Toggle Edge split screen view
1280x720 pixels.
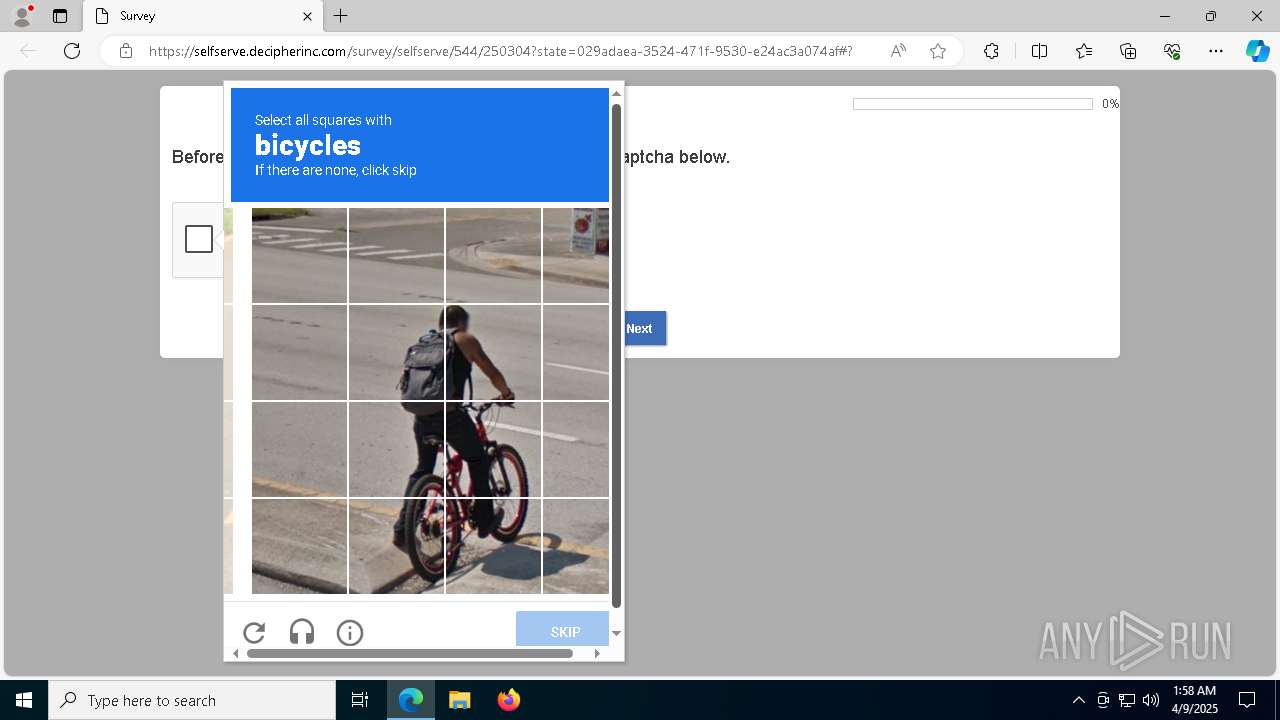pos(1039,51)
